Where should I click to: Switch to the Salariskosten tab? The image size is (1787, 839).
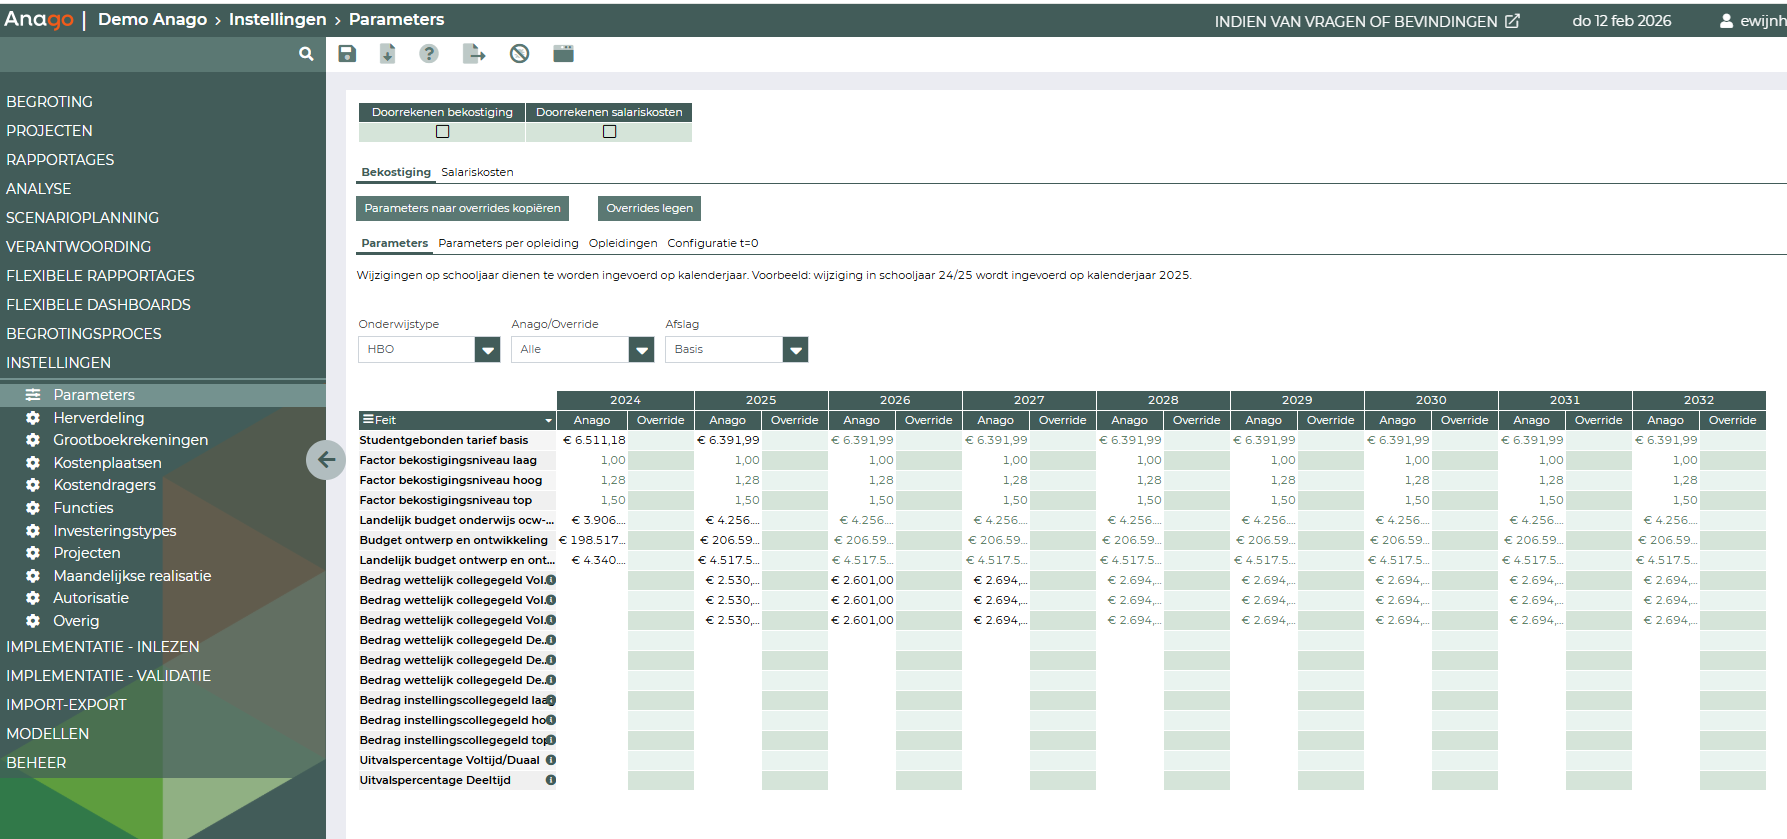[477, 172]
